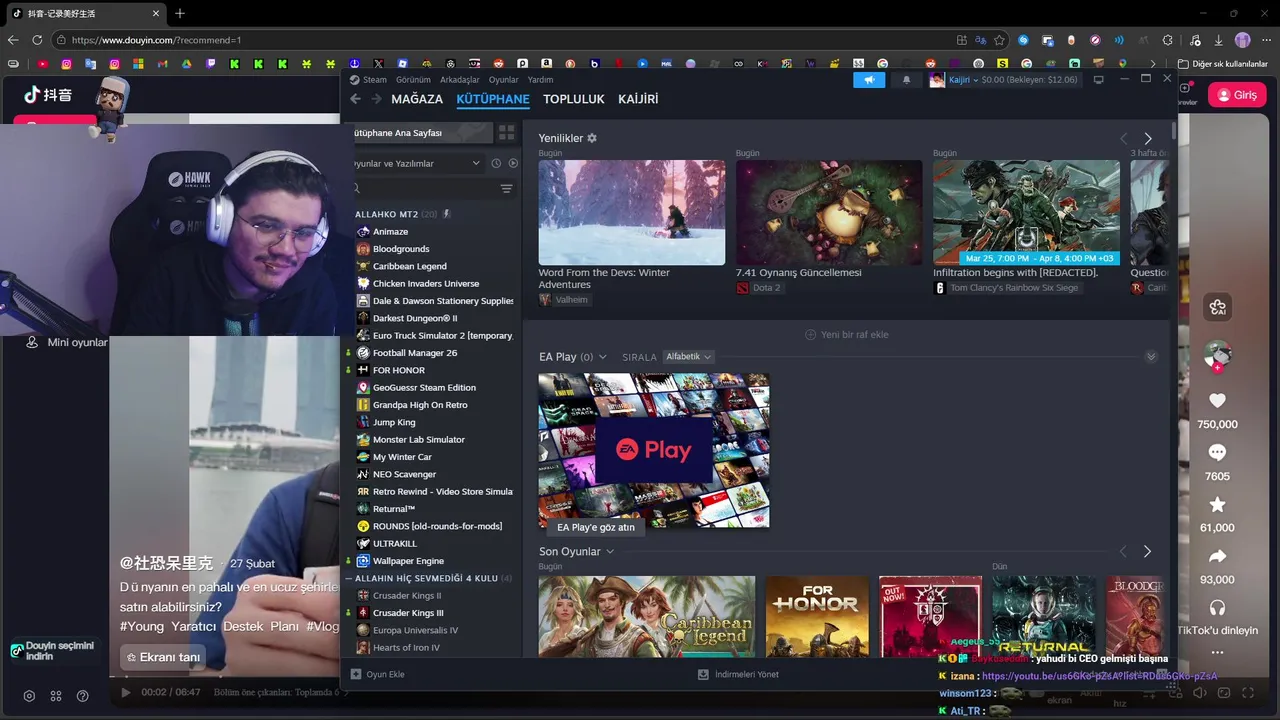This screenshot has height=720, width=1280.
Task: Click the Kaijiri profile avatar
Action: 937,80
